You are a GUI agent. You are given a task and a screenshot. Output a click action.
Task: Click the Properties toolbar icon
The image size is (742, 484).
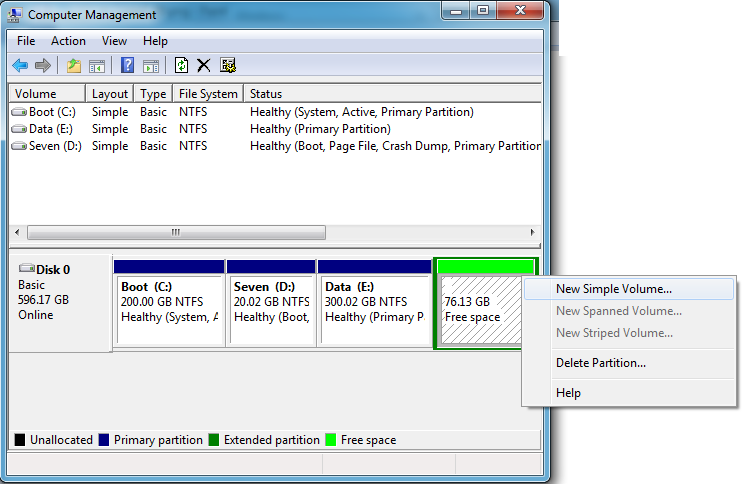point(229,66)
